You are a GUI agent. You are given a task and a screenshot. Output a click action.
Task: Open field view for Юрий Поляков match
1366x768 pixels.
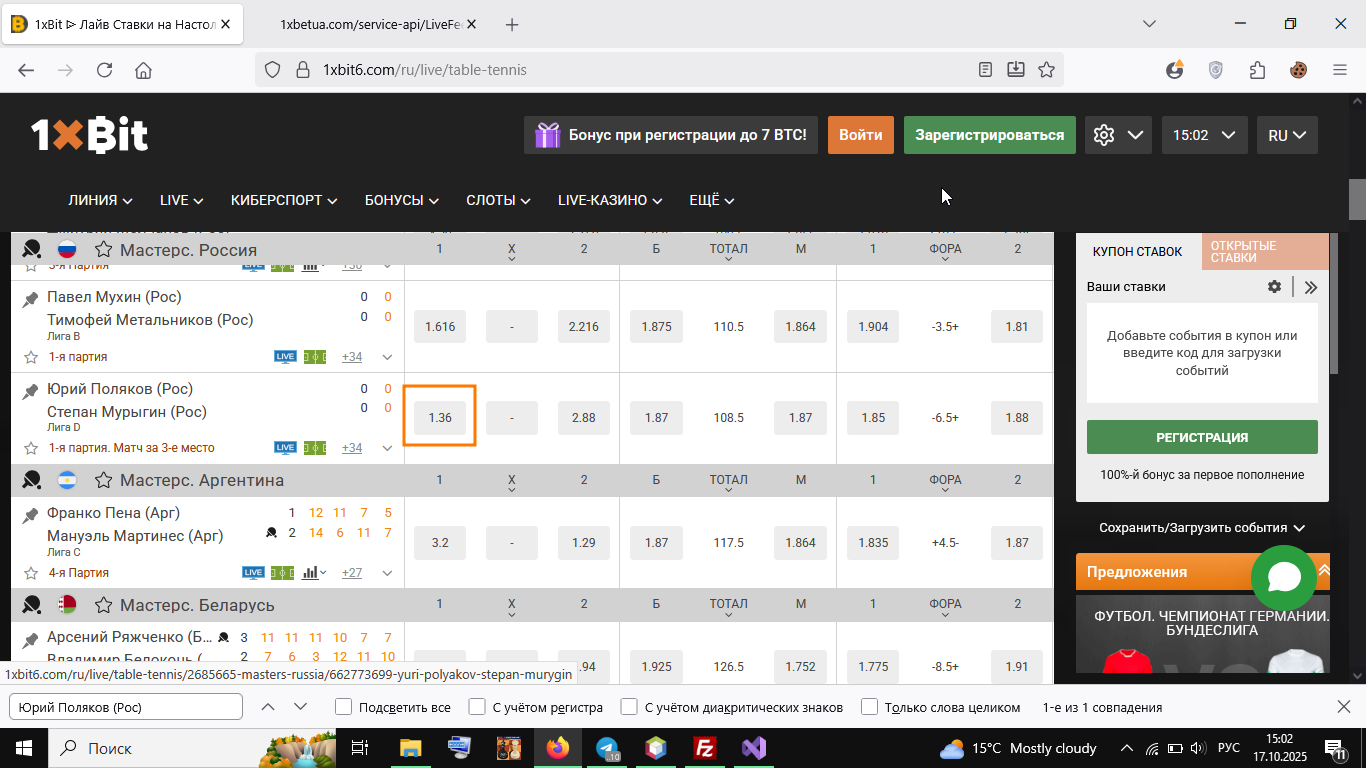coord(315,448)
